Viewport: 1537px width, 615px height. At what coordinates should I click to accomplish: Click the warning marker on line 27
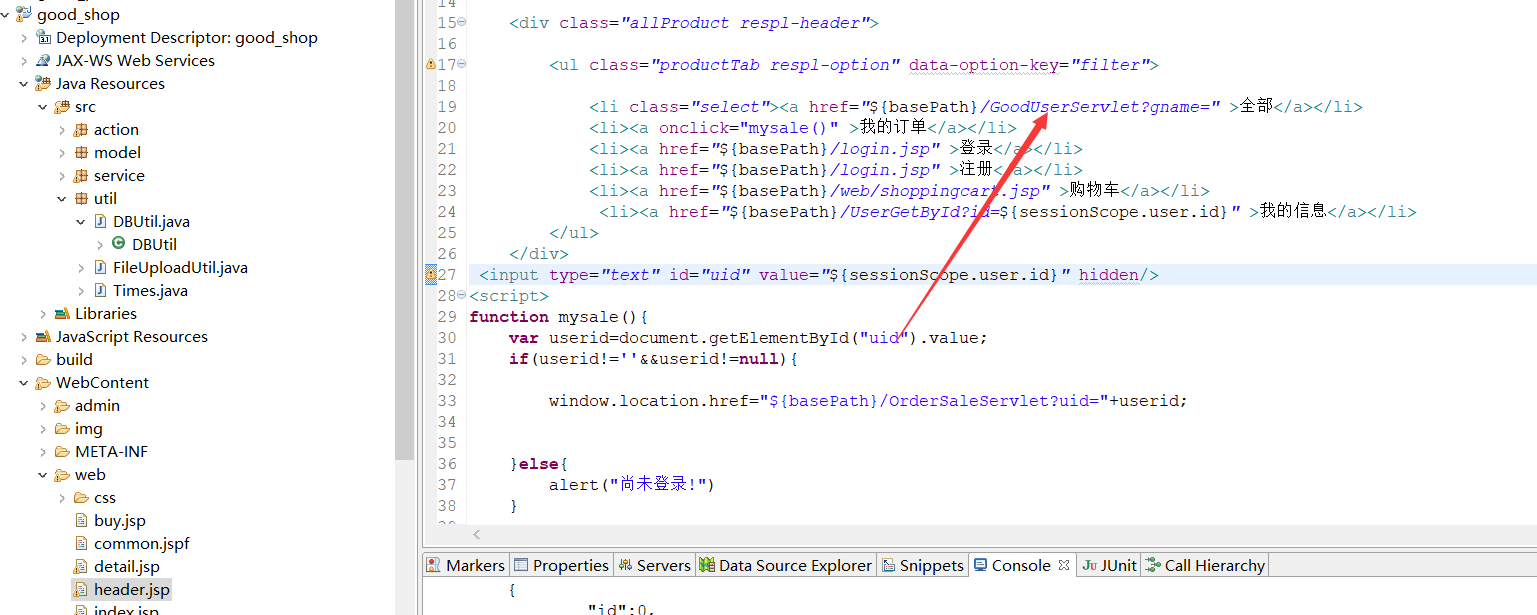(431, 274)
